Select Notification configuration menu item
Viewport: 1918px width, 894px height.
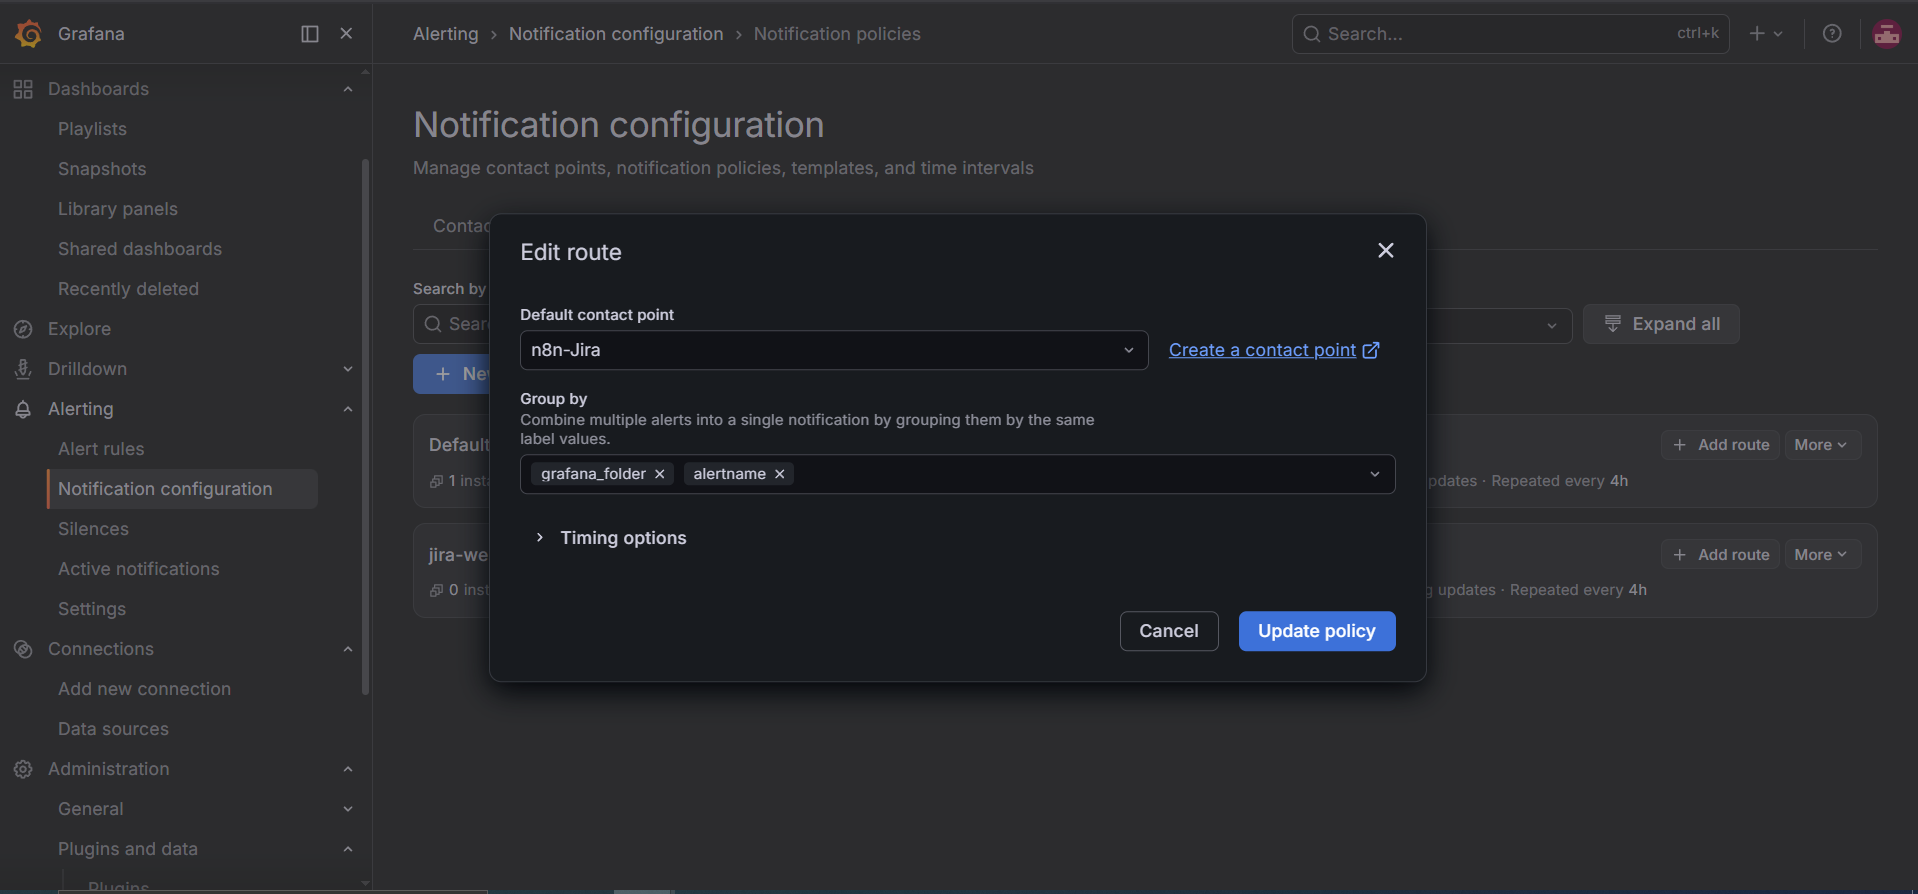(182, 489)
